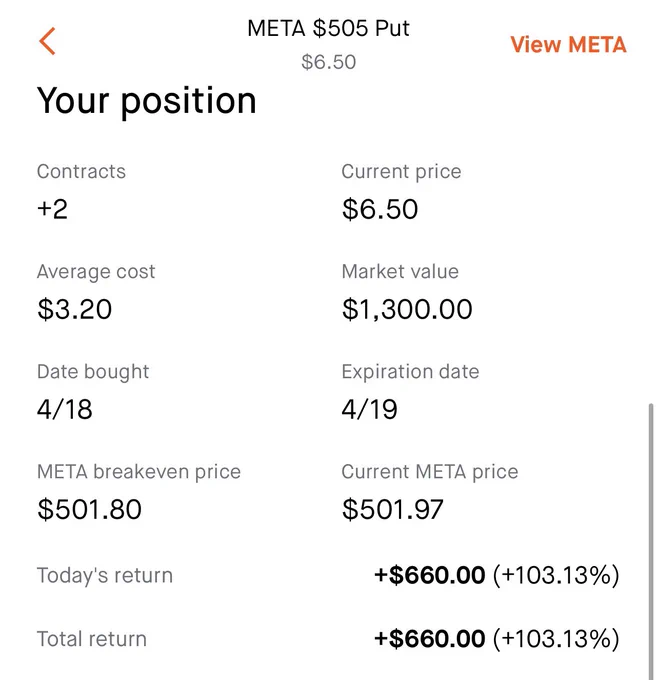Viewport: 658px width, 680px height.
Task: Tap the Expiration date 4/19 entry
Action: pos(369,409)
